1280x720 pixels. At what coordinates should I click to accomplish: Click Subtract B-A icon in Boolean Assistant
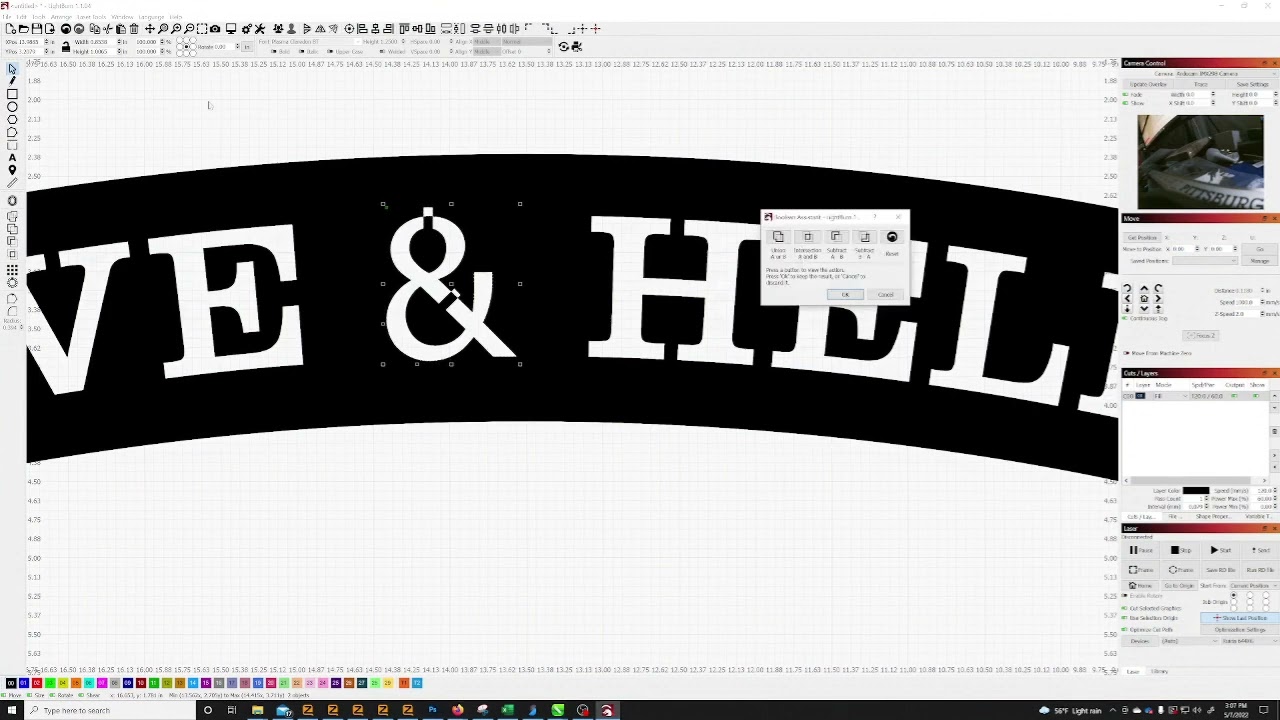[x=864, y=237]
